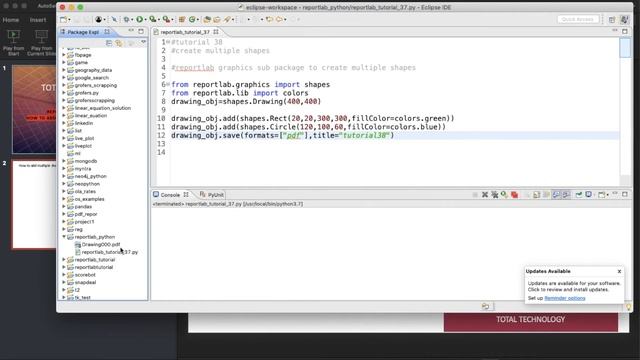This screenshot has width=640, height=360.
Task: Click the PyDev perspective icon
Action: 624,20
